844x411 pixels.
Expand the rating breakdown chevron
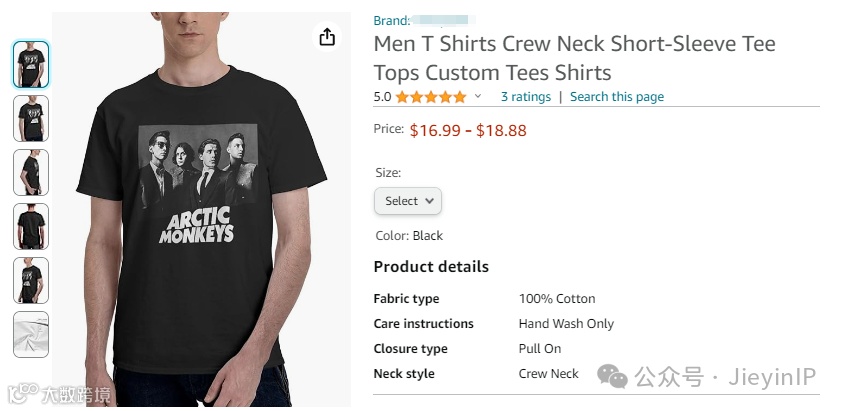[x=478, y=97]
